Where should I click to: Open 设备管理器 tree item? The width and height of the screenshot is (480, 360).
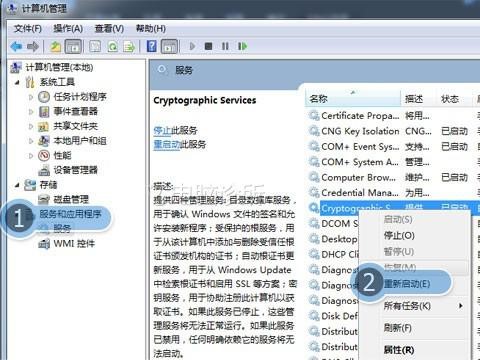pyautogui.click(x=76, y=170)
